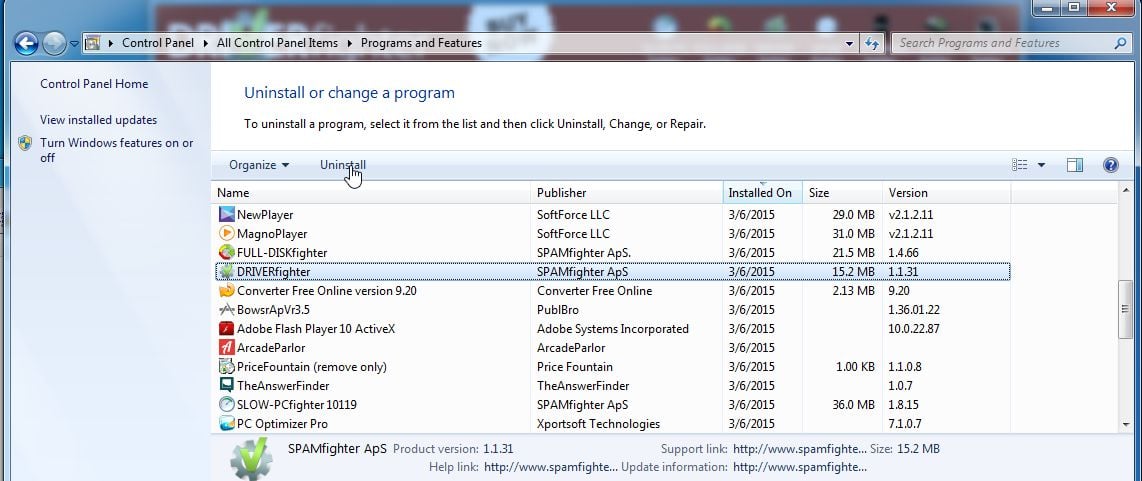Click the Adobe Flash Player icon

(x=227, y=329)
